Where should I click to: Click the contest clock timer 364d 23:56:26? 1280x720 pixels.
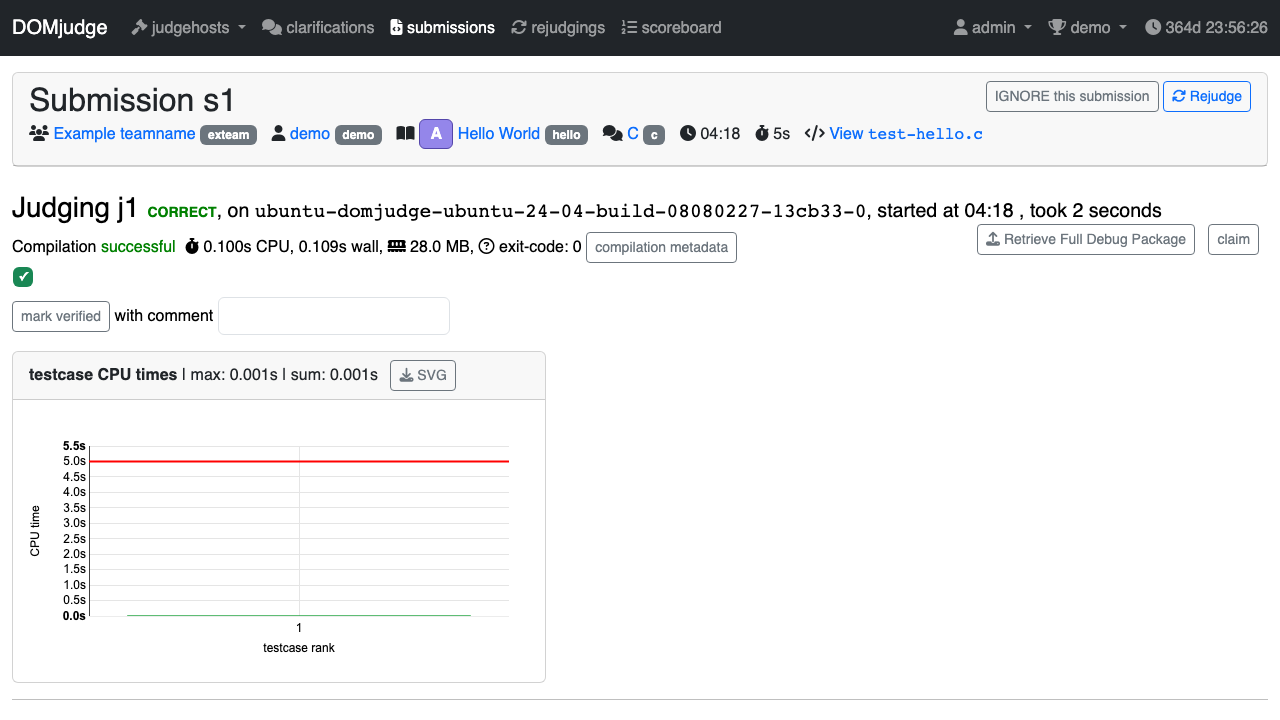(x=1206, y=27)
